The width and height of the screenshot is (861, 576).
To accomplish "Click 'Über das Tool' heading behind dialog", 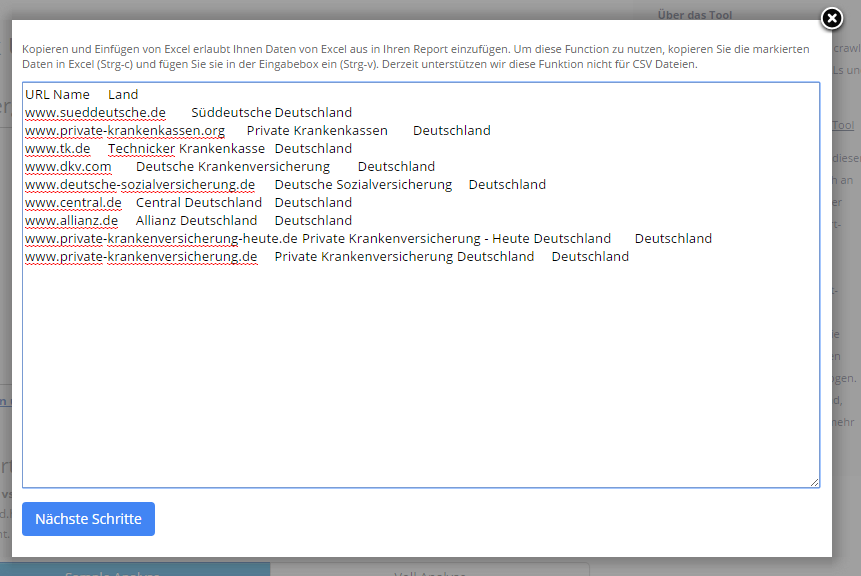I will point(695,15).
